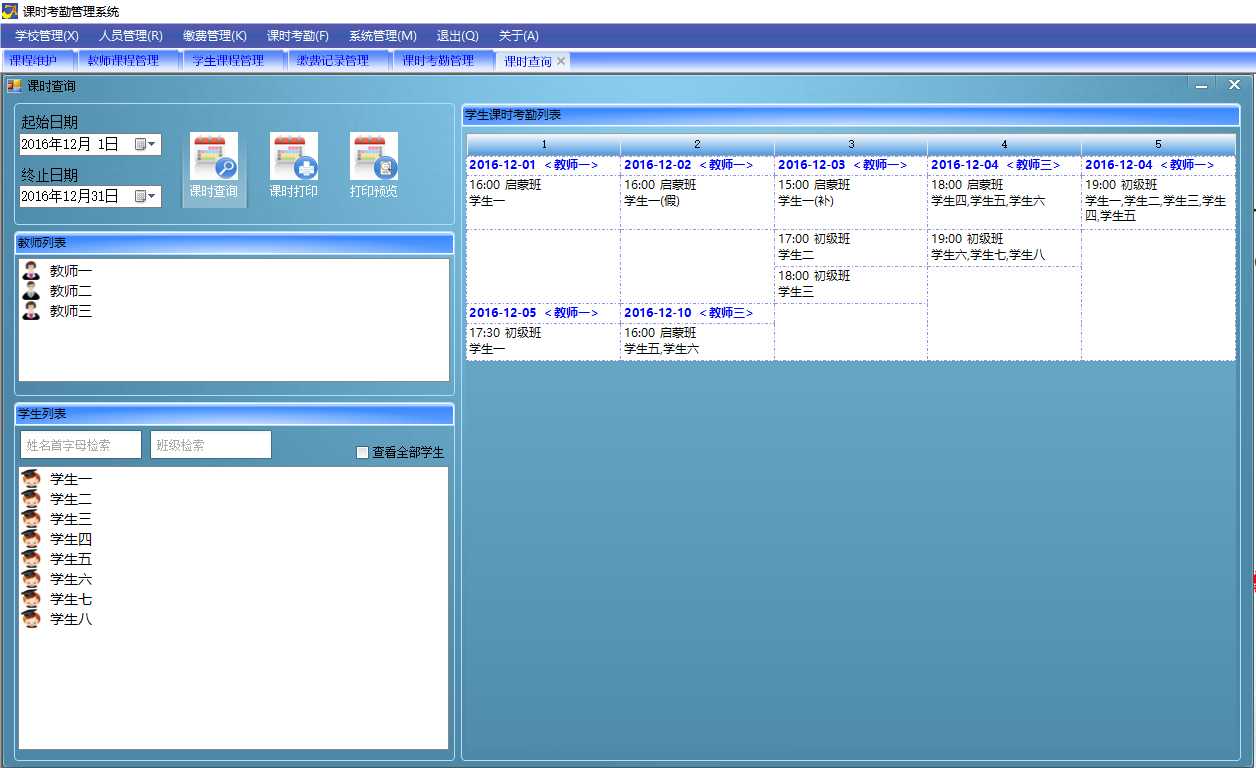Click the 17:00 初级班 学生二 entry

tap(851, 247)
